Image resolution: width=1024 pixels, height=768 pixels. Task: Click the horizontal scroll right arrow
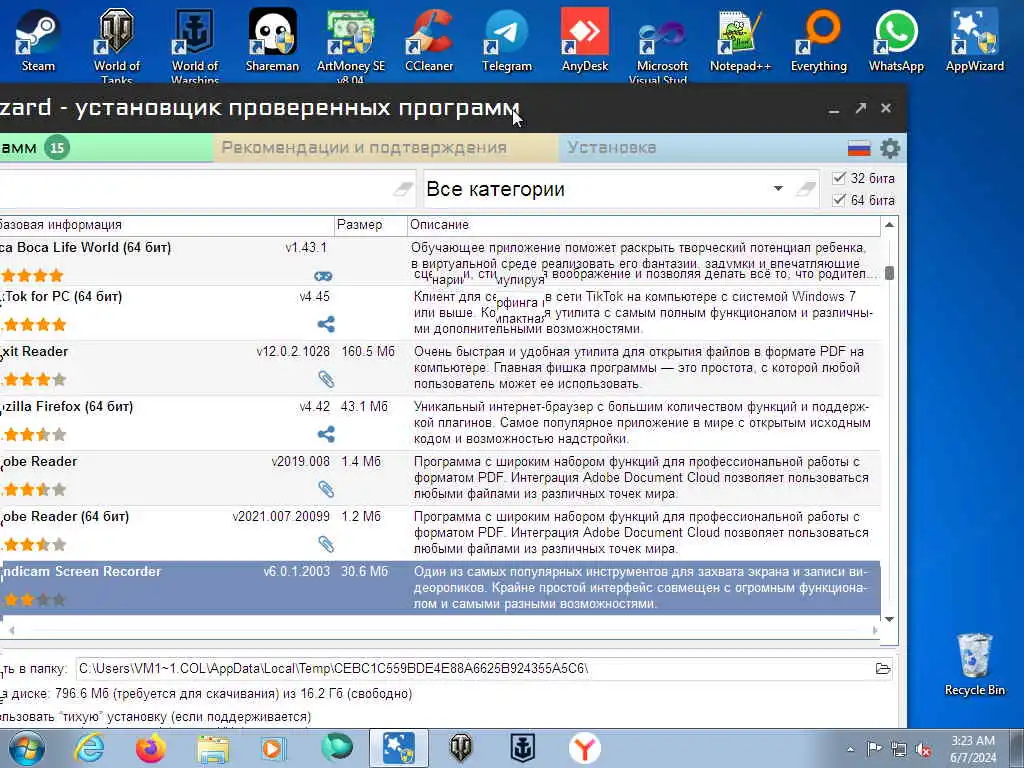click(874, 630)
